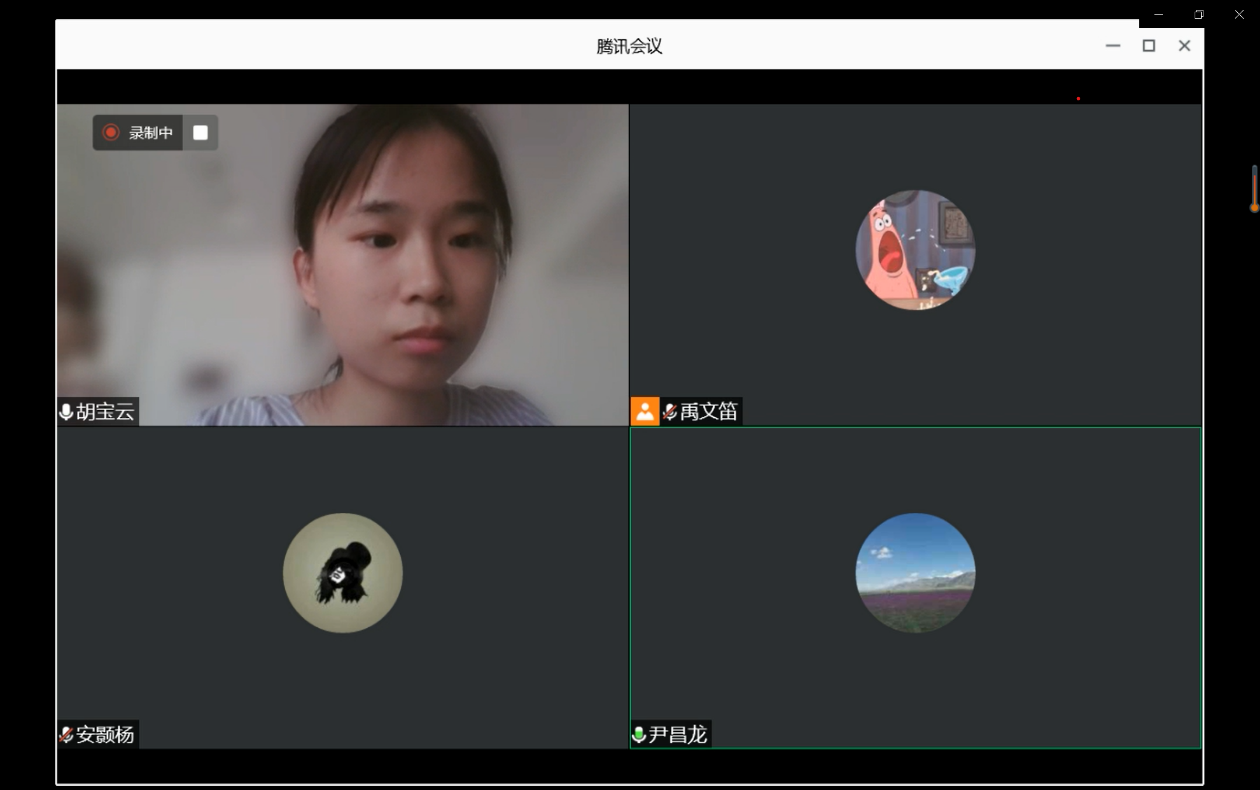1260x790 pixels.
Task: Click the orange host icon beside 禹文笛
Action: coord(645,411)
